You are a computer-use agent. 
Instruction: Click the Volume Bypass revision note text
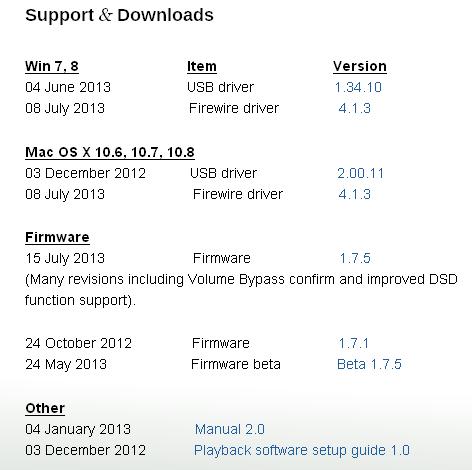(241, 290)
